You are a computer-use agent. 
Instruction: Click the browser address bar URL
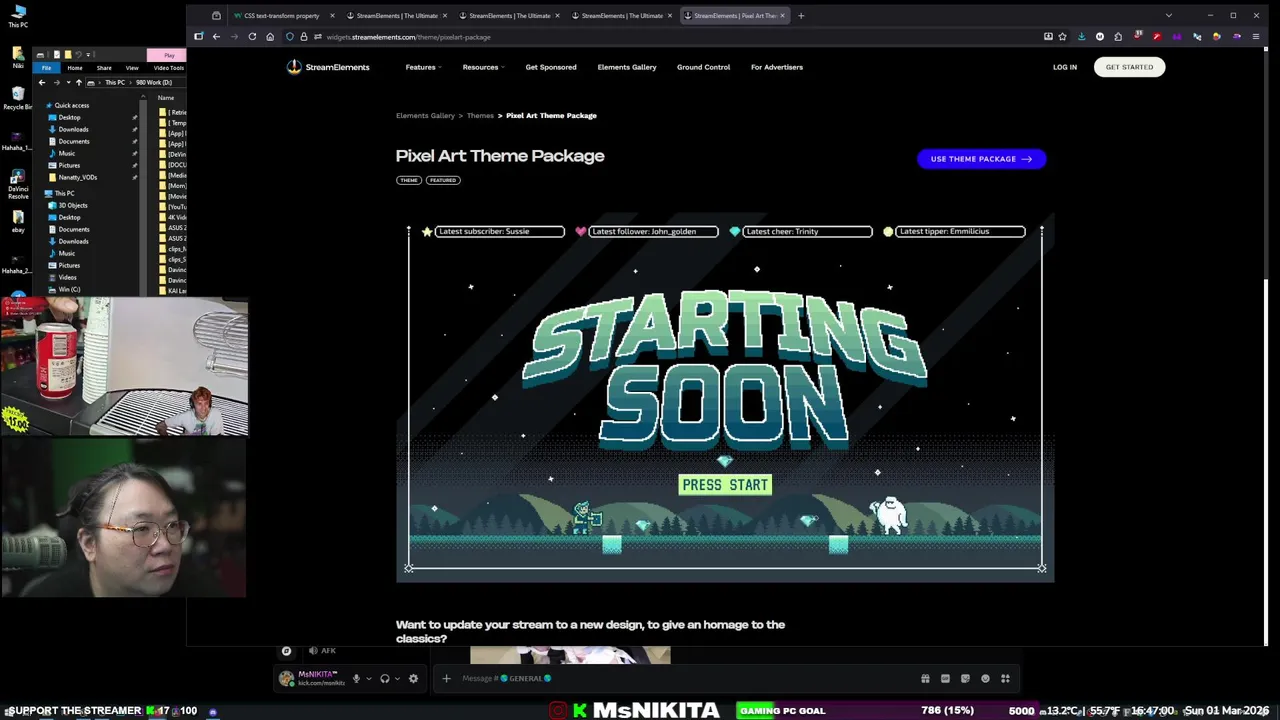[x=408, y=37]
